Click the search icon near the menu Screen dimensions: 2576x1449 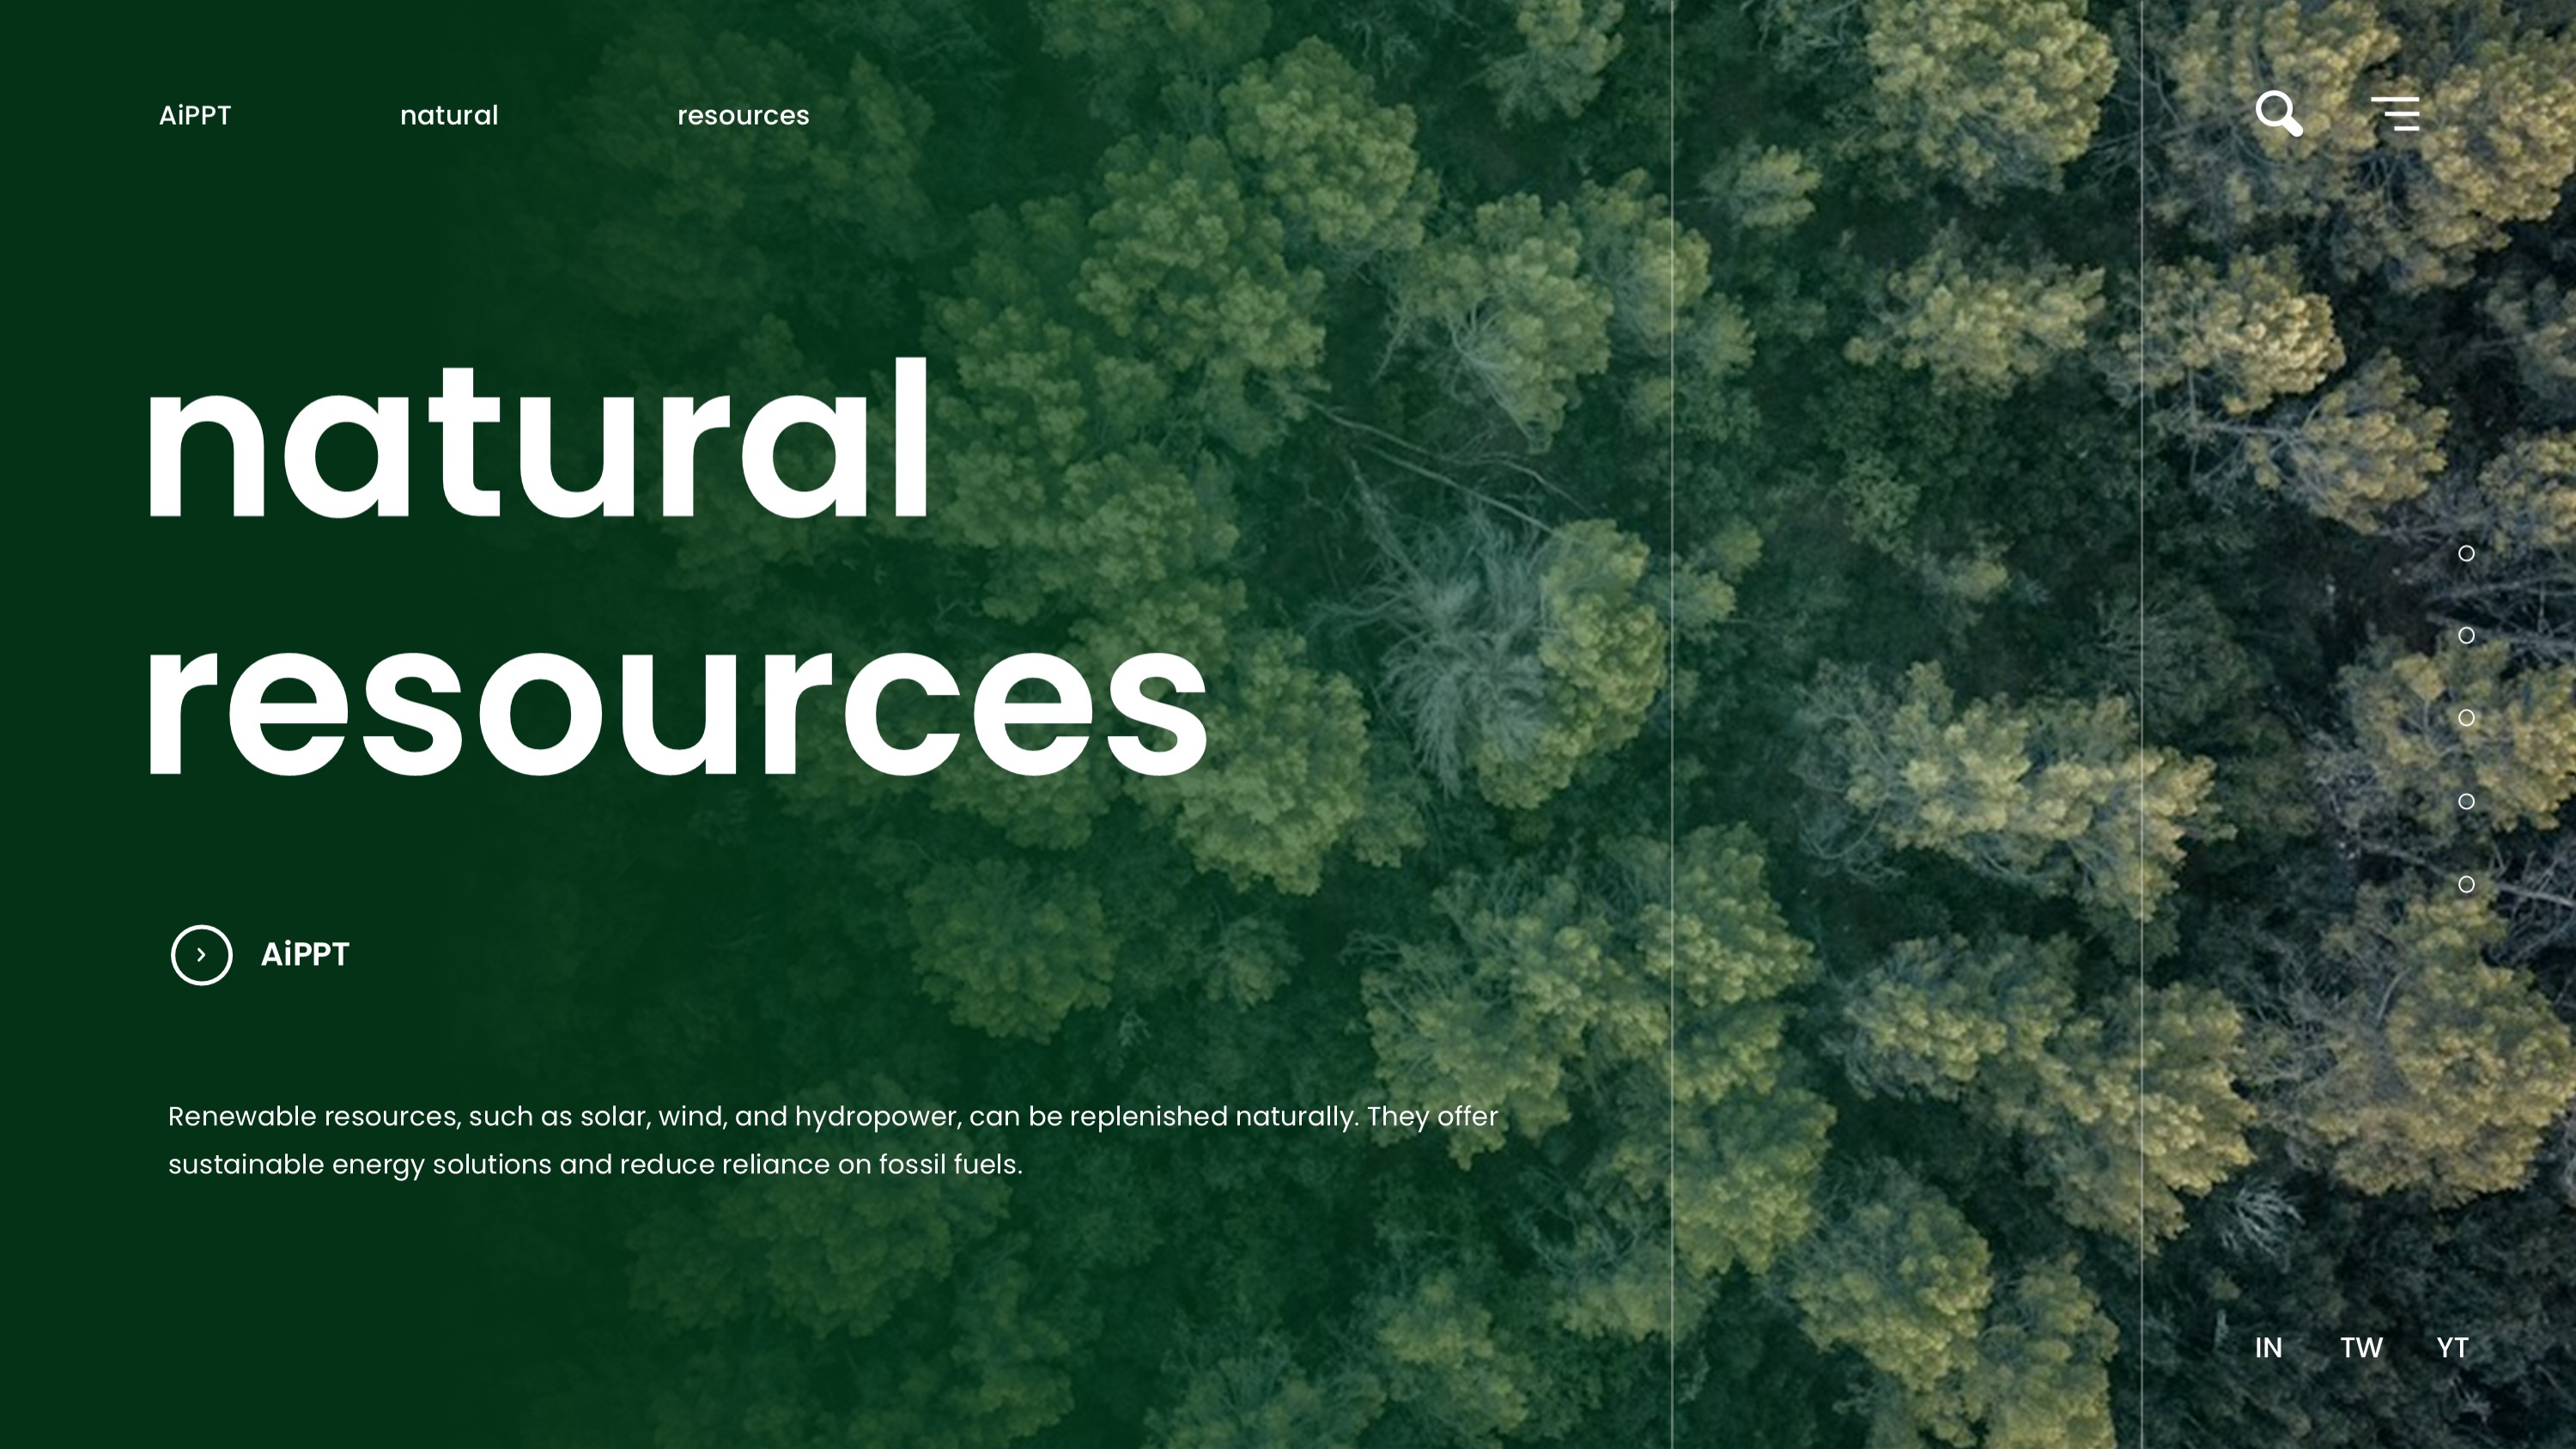click(2280, 113)
